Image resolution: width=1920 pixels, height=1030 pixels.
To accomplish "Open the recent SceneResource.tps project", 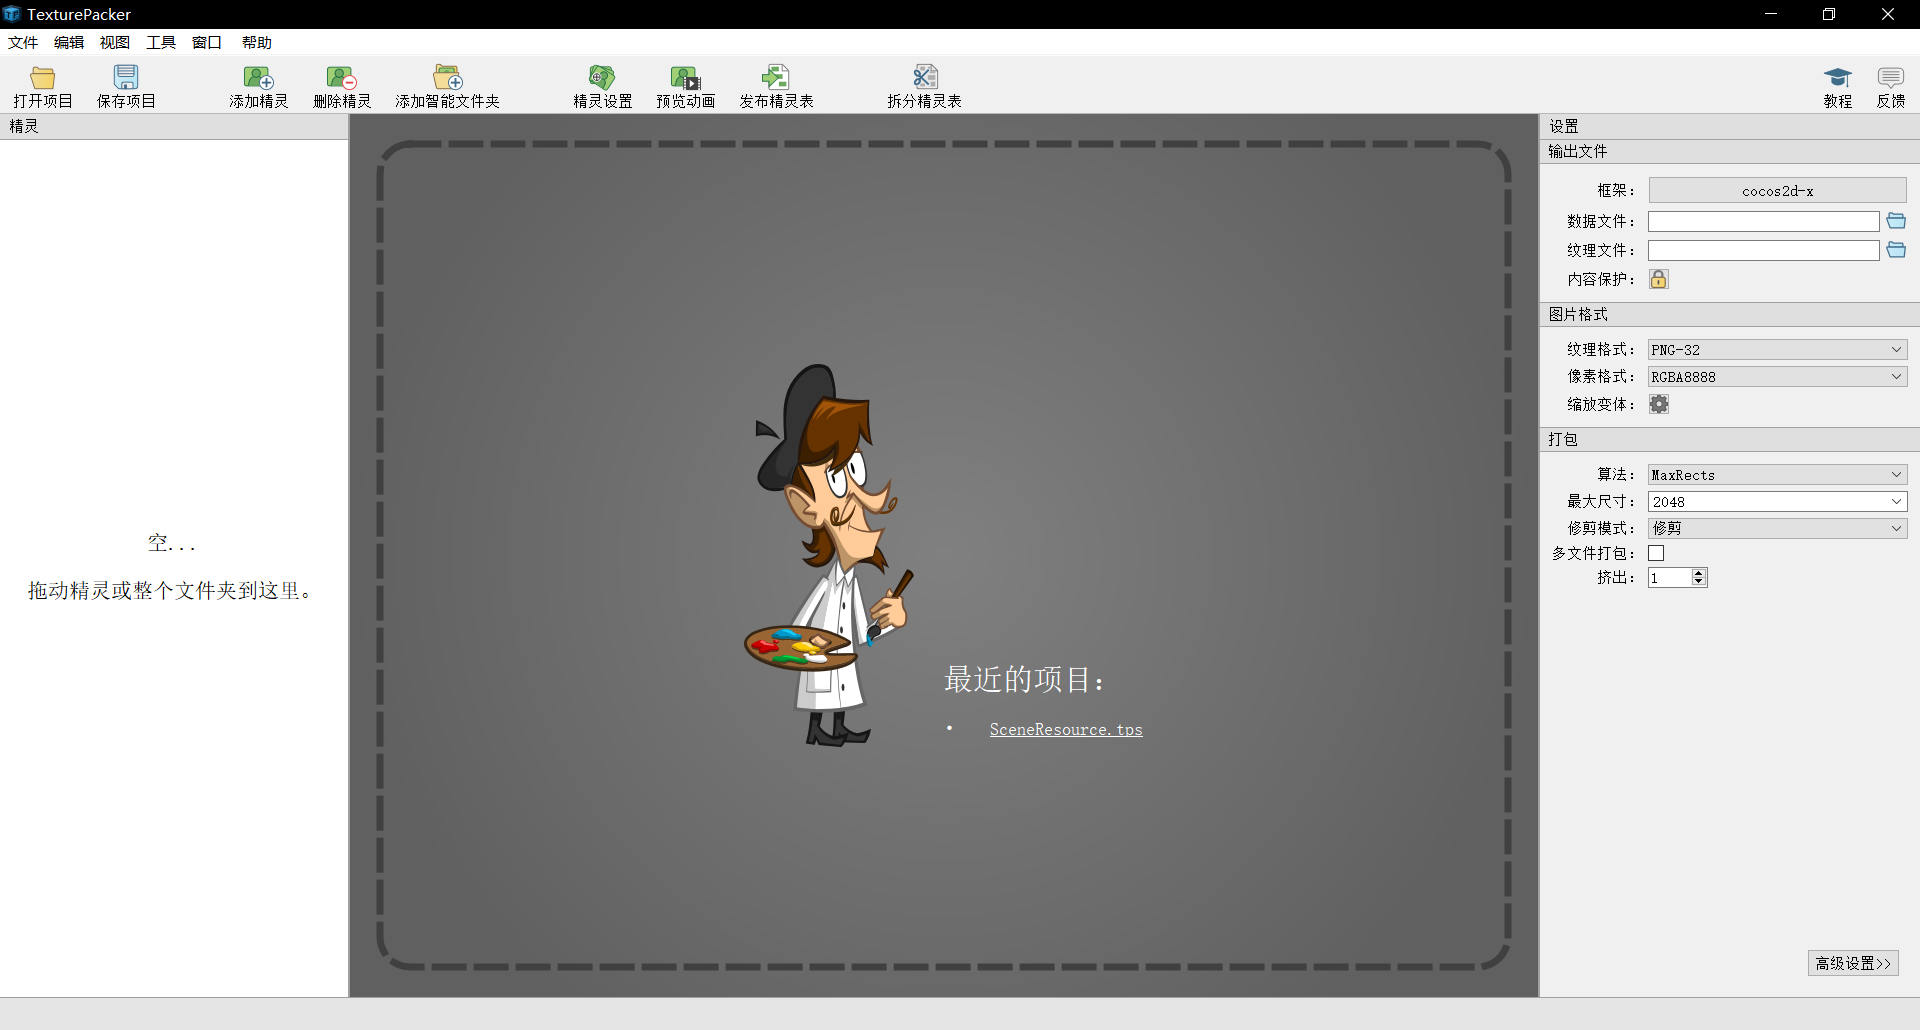I will pos(1066,729).
